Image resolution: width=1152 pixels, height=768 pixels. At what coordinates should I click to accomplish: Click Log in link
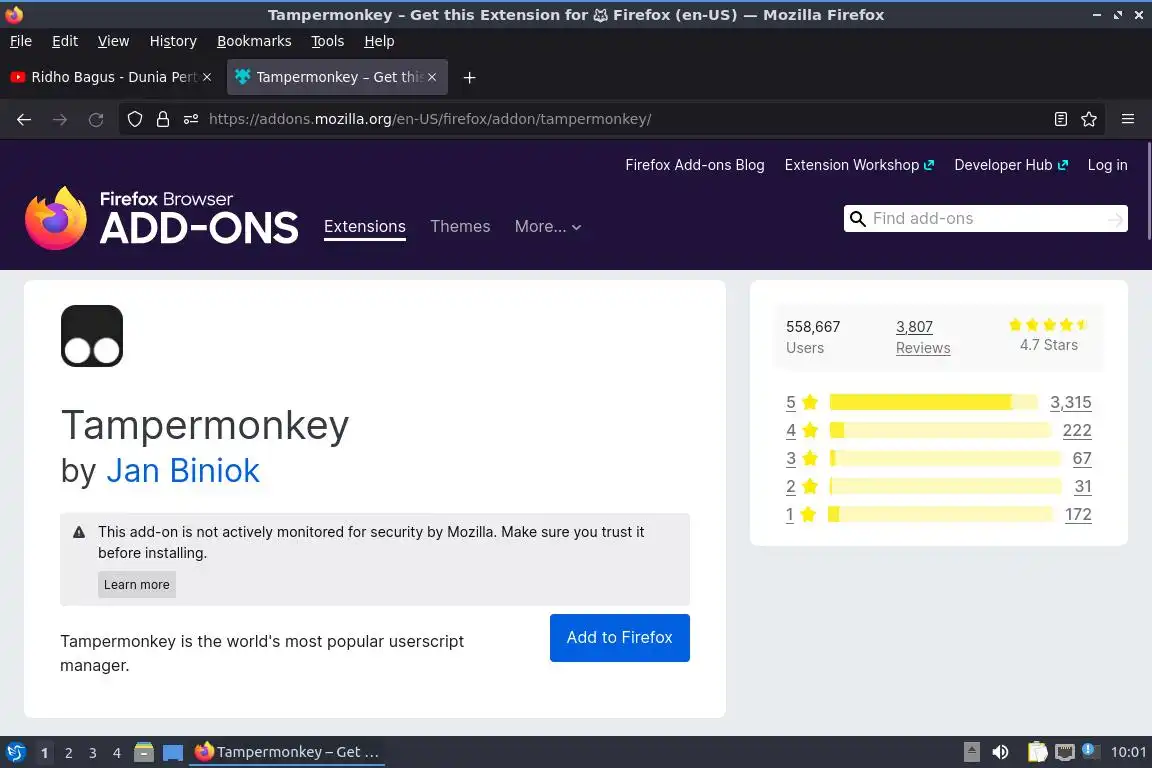pyautogui.click(x=1107, y=165)
